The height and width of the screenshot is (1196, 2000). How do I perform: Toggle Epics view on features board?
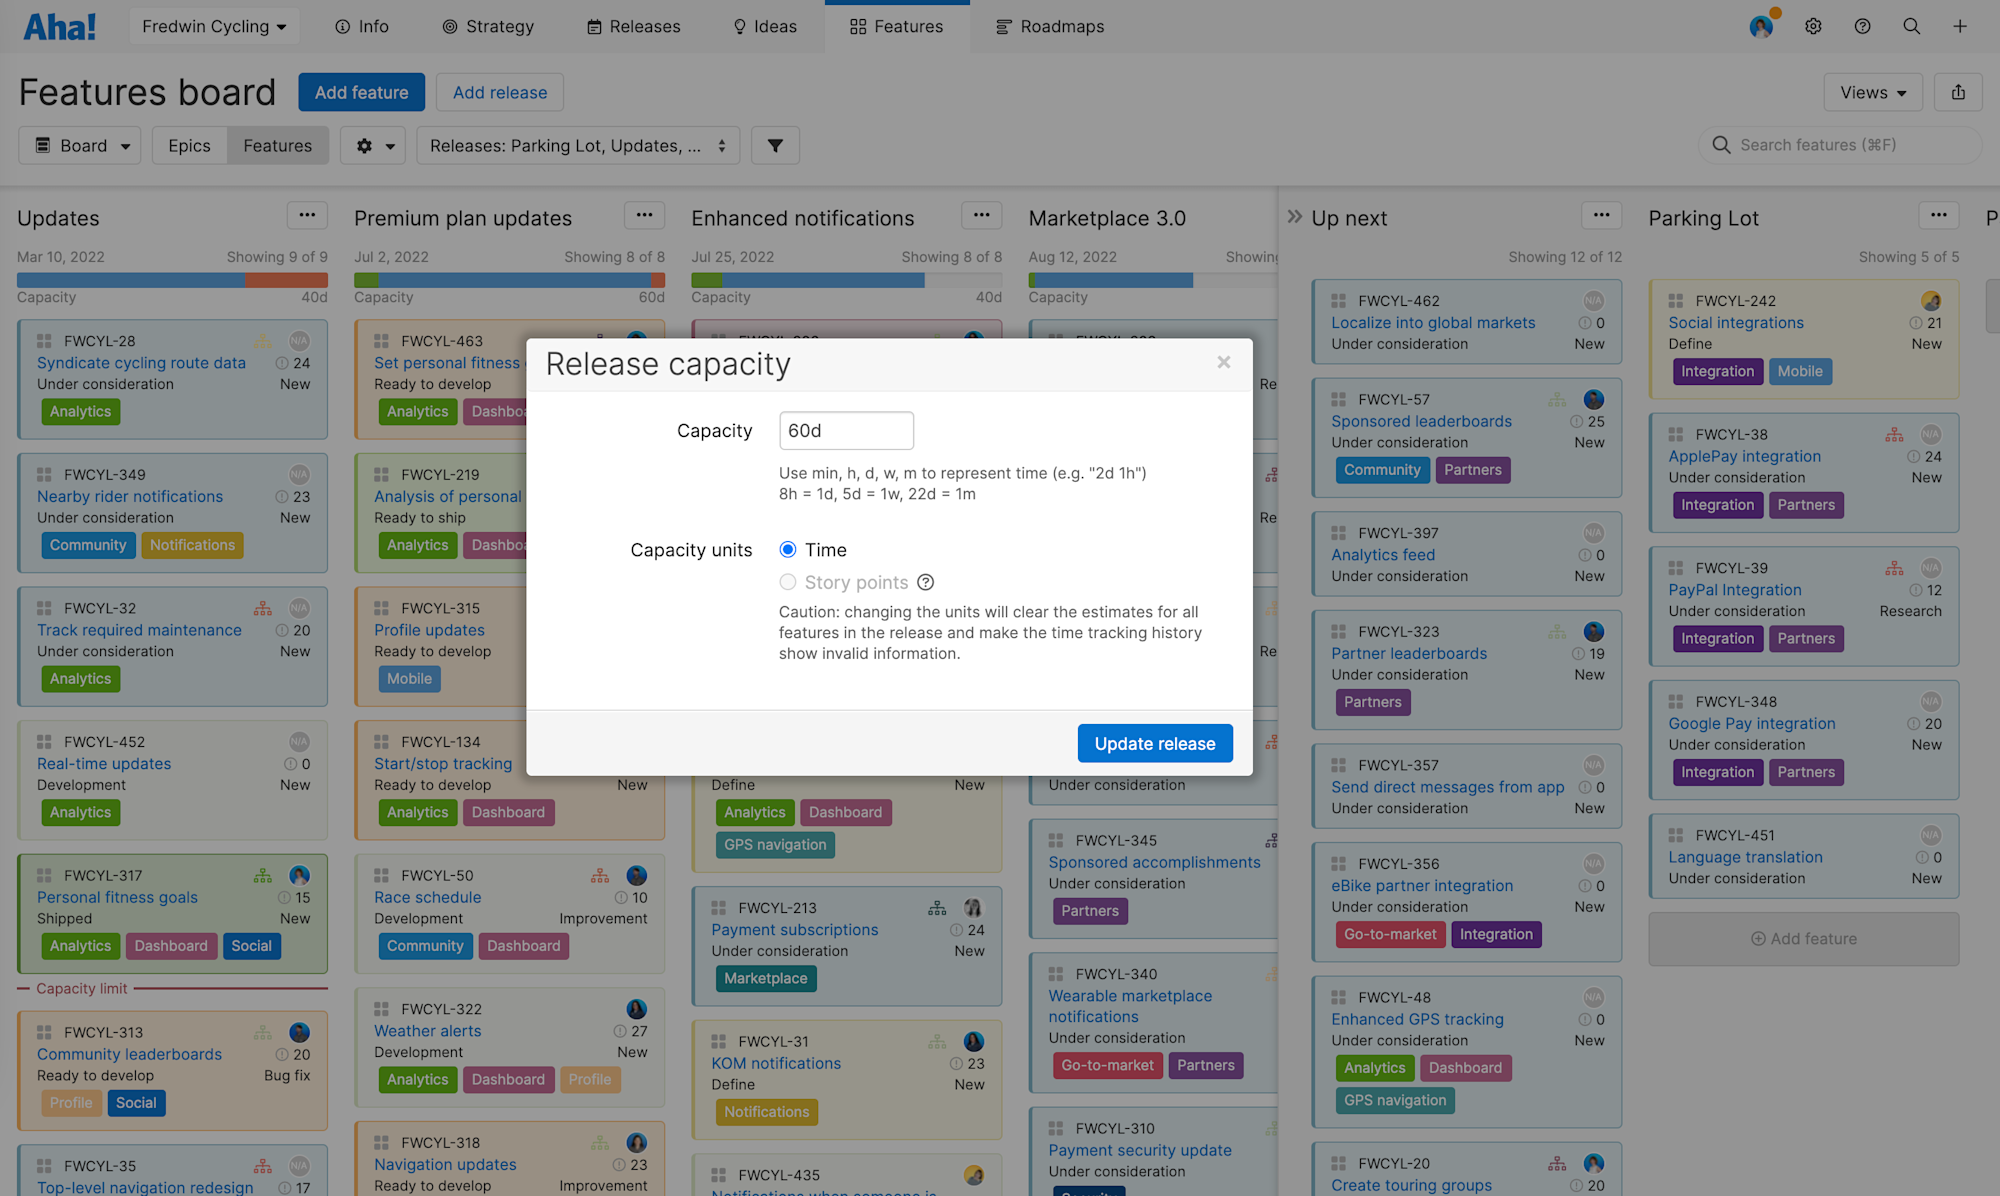(x=189, y=146)
